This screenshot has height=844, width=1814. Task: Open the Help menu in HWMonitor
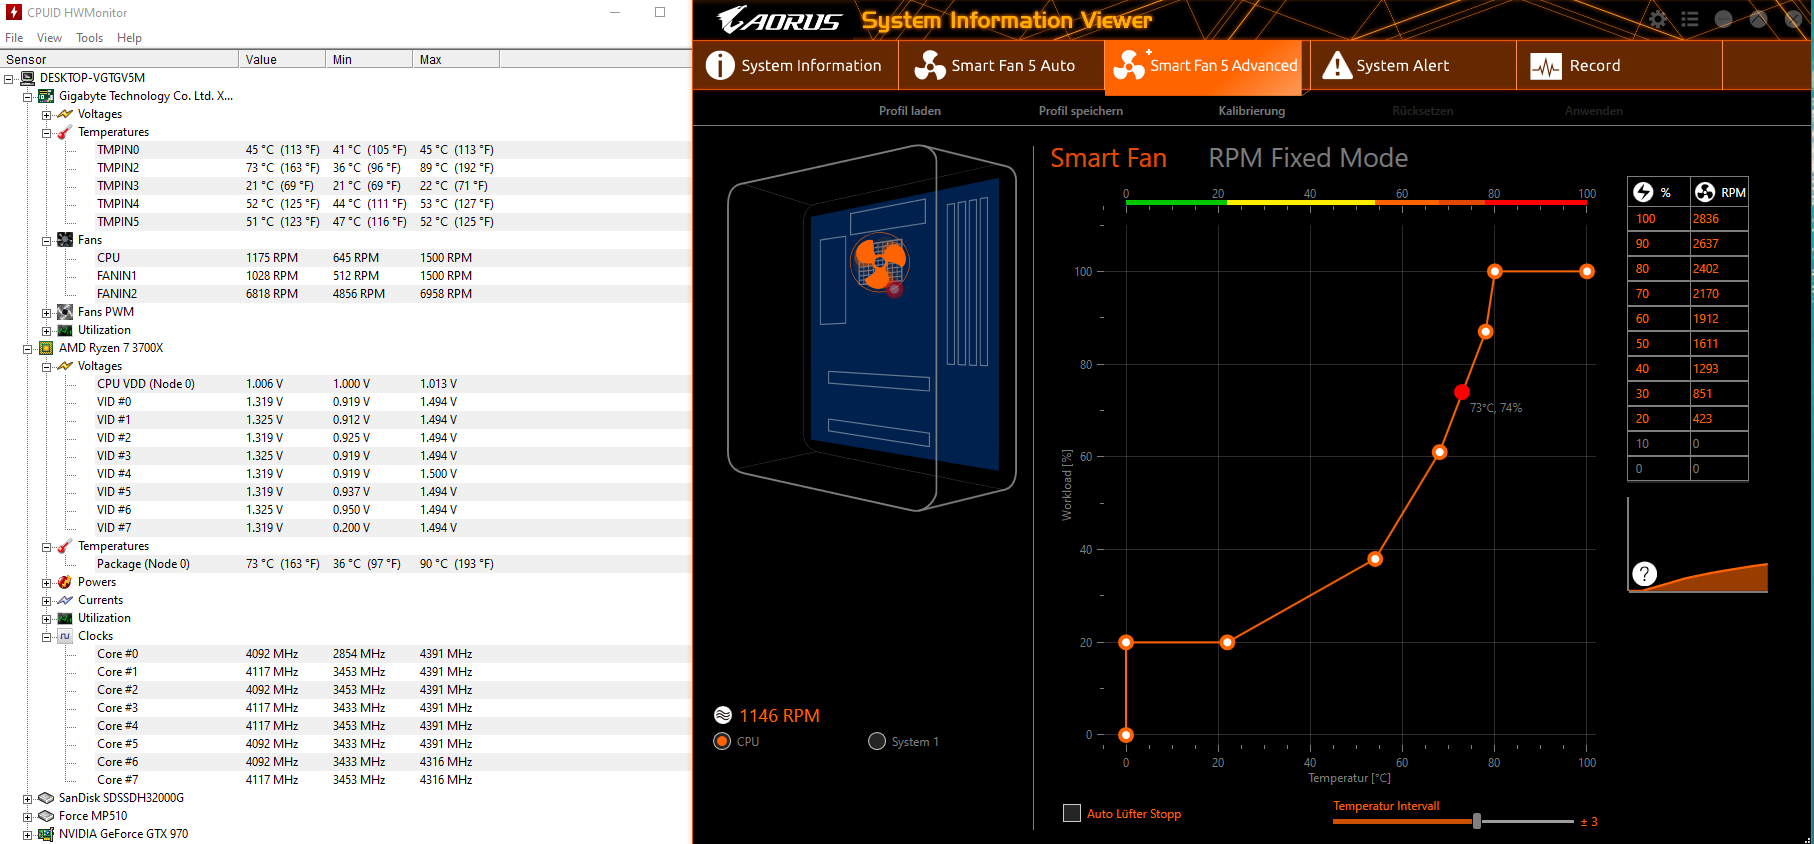click(x=129, y=38)
